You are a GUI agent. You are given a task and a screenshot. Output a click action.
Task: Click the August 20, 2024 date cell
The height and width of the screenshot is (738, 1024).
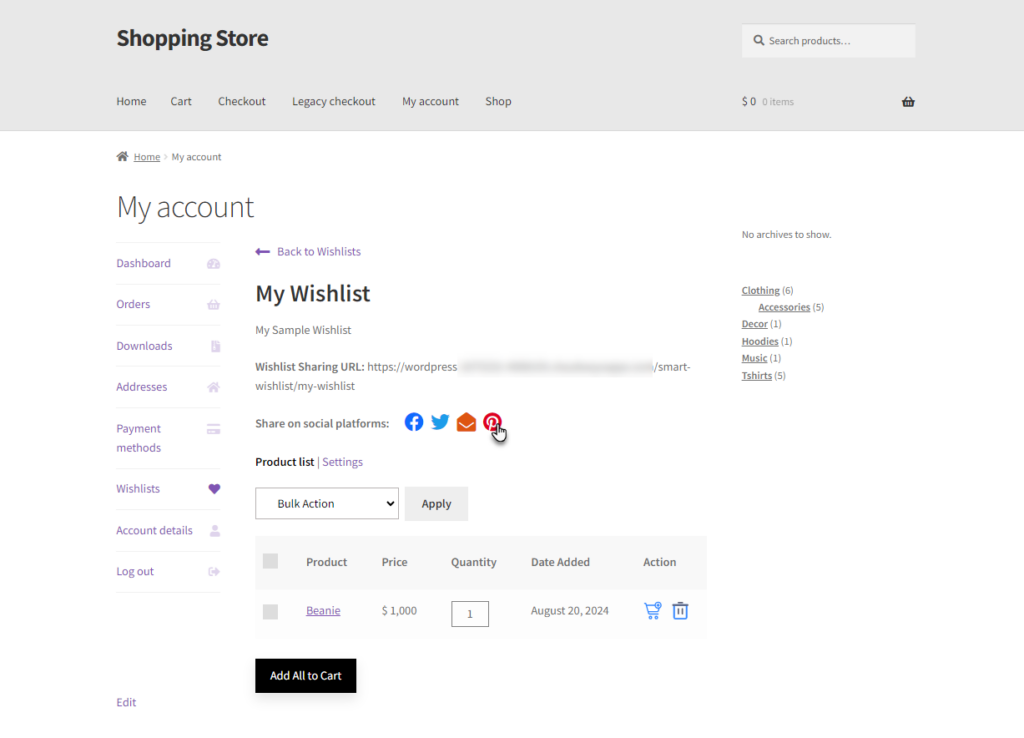(569, 611)
